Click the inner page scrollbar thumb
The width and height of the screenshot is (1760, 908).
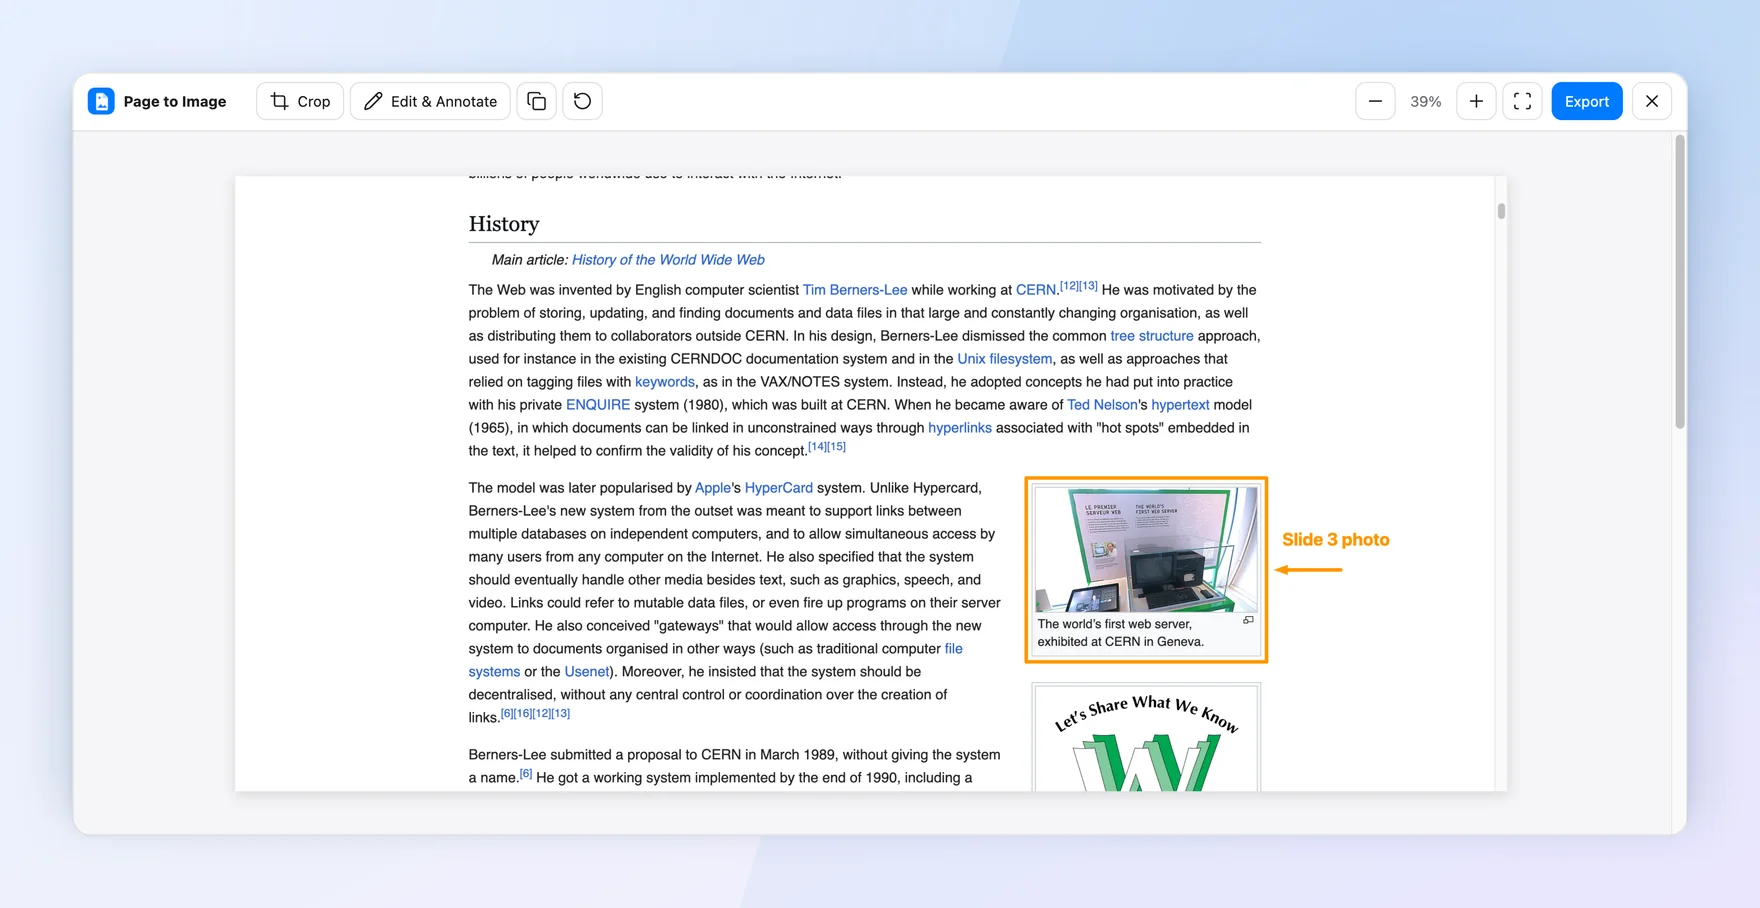1501,211
